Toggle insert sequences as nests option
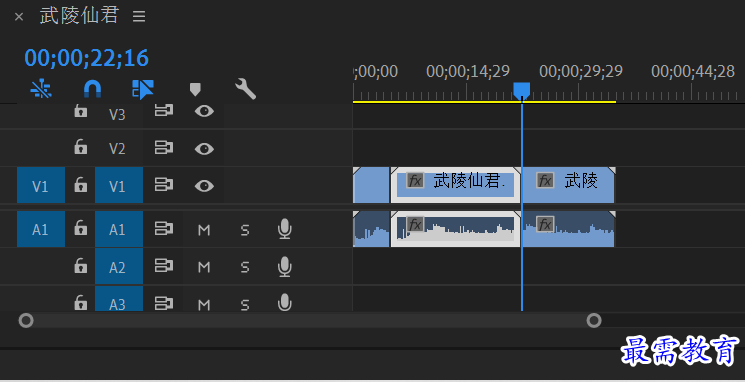 click(41, 89)
